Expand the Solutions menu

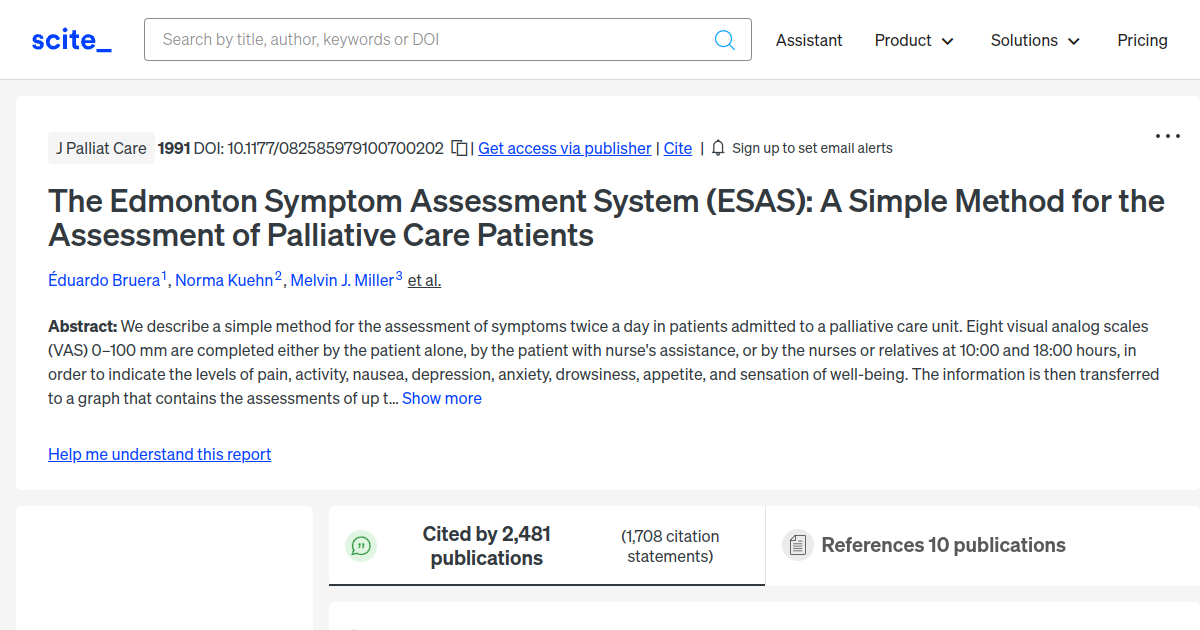coord(1034,40)
